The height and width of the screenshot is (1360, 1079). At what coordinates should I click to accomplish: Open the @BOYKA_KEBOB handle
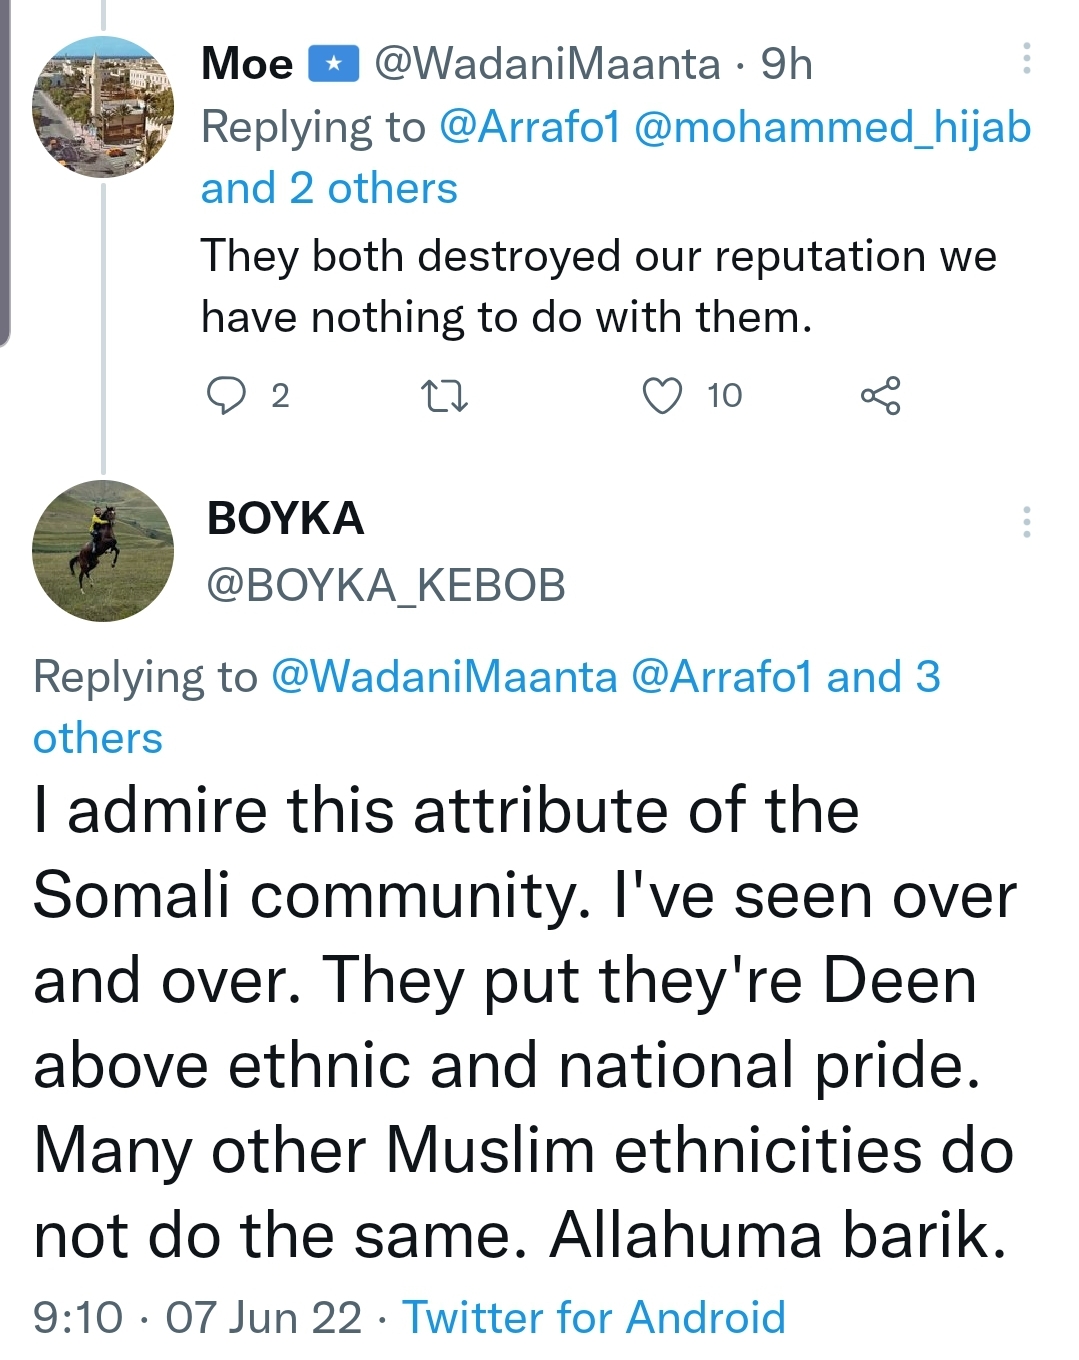pyautogui.click(x=386, y=585)
